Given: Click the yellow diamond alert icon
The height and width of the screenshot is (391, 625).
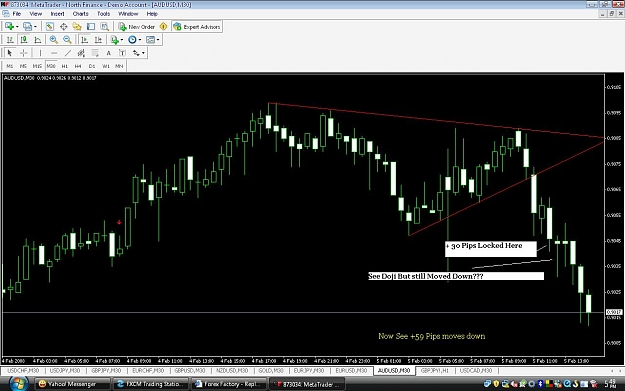Looking at the screenshot, I should pyautogui.click(x=163, y=27).
